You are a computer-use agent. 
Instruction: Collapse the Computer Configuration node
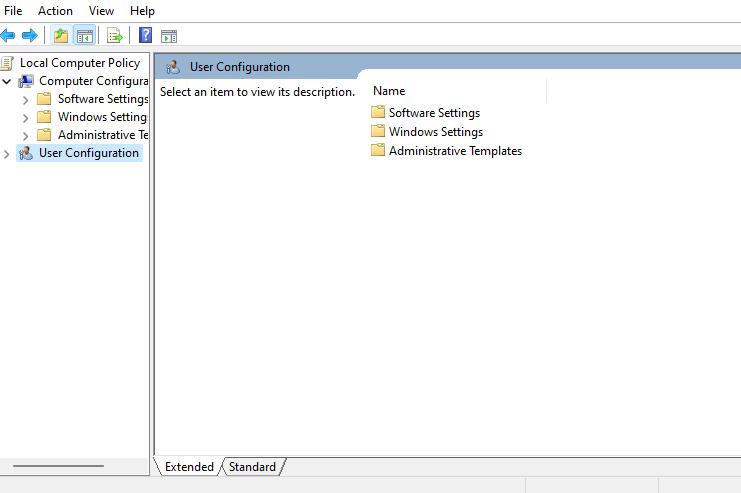7,81
